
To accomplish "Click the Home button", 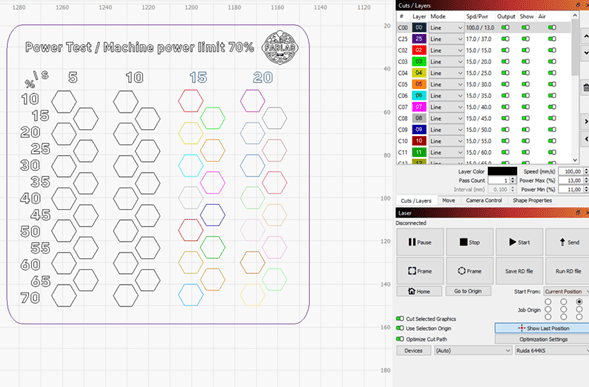I will pyautogui.click(x=419, y=291).
